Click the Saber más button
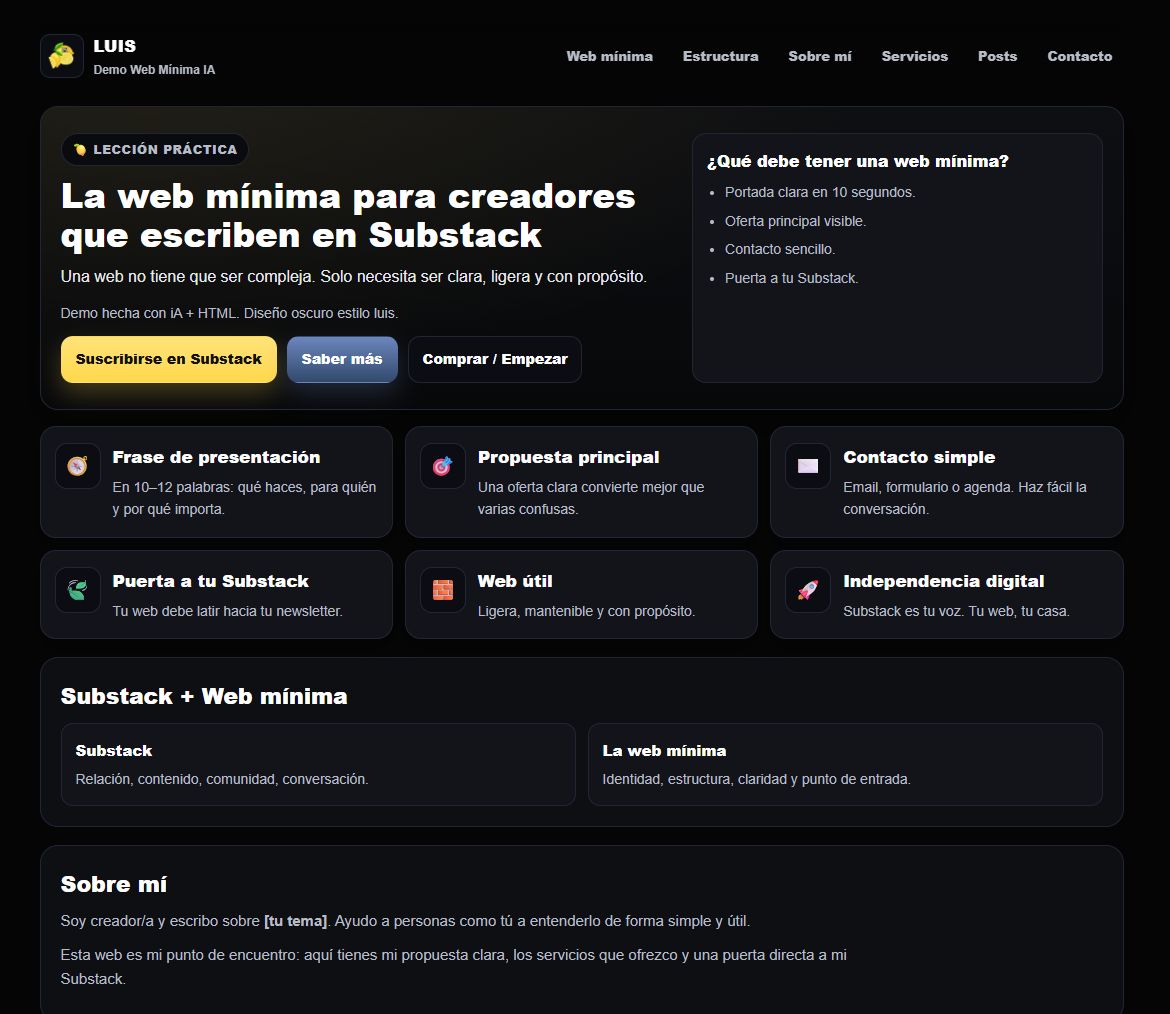Image resolution: width=1170 pixels, height=1014 pixels. coord(342,359)
